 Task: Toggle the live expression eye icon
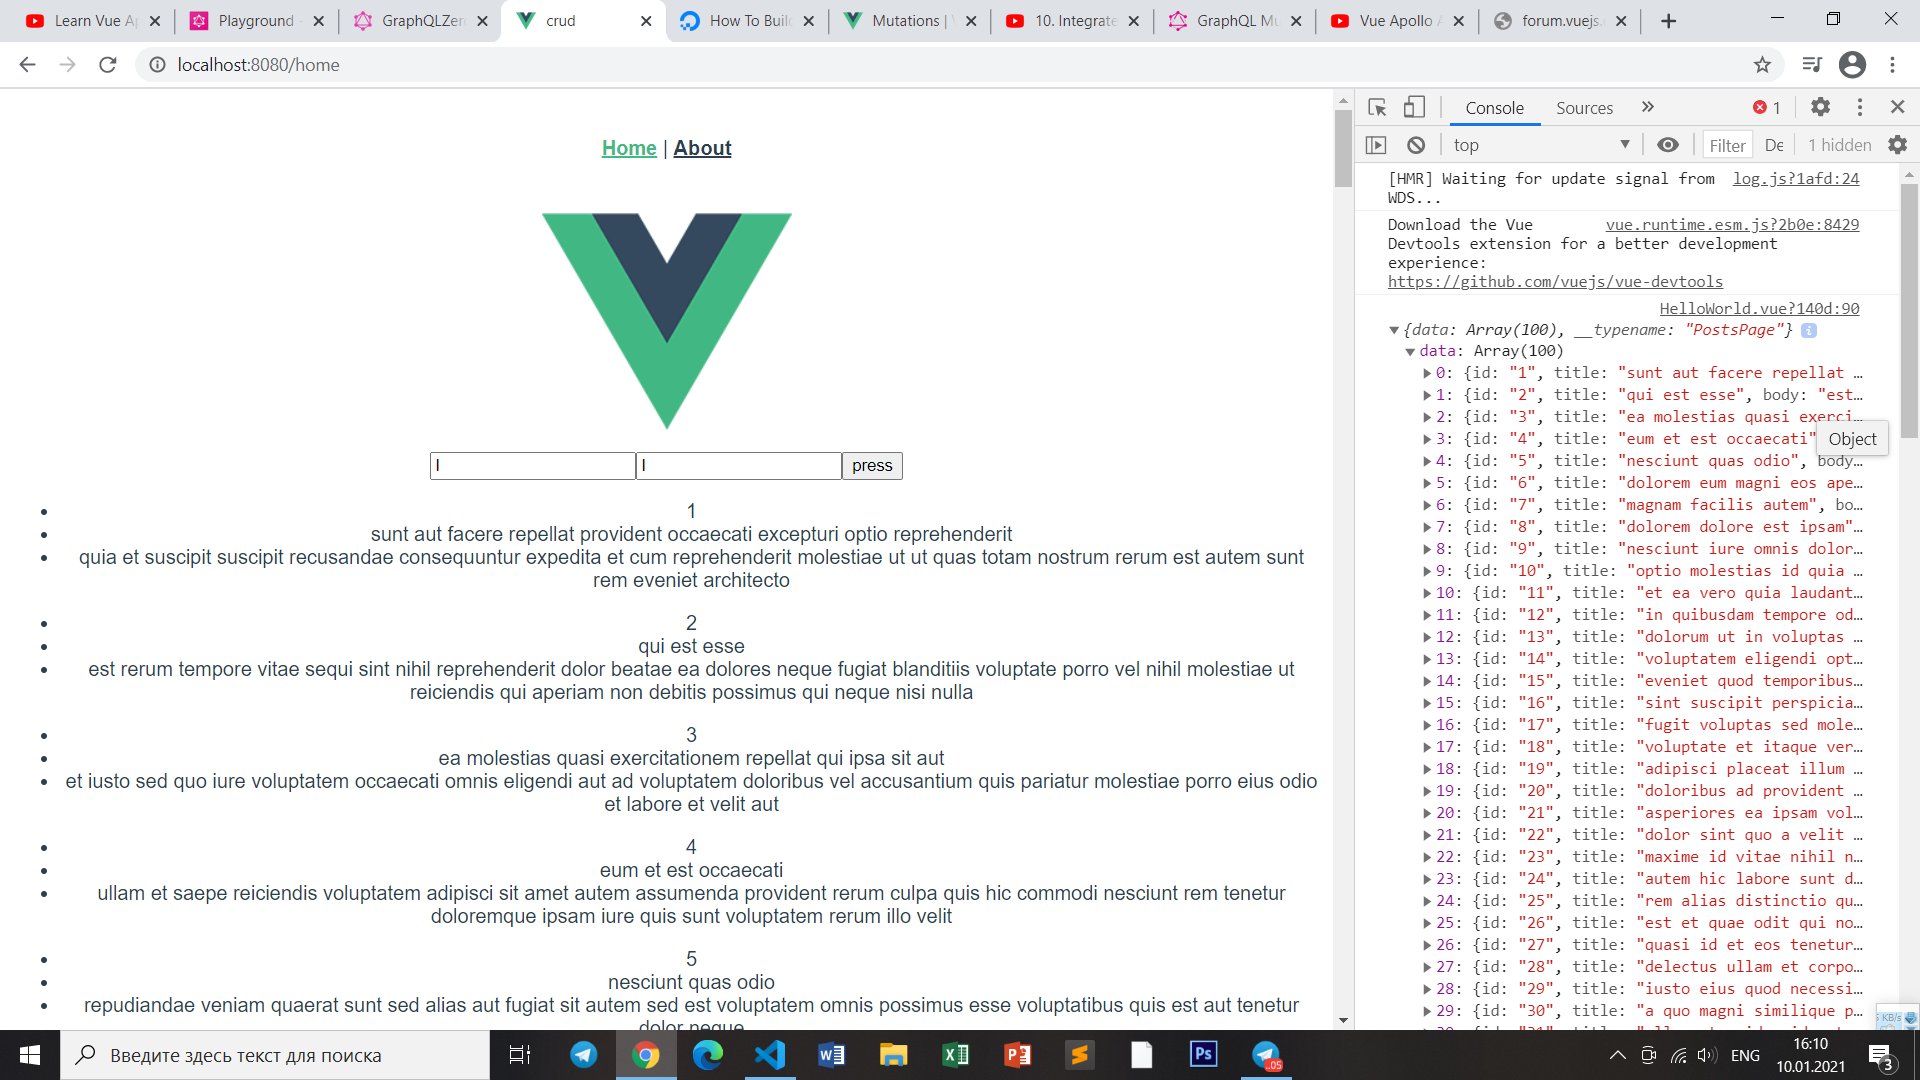(x=1668, y=145)
